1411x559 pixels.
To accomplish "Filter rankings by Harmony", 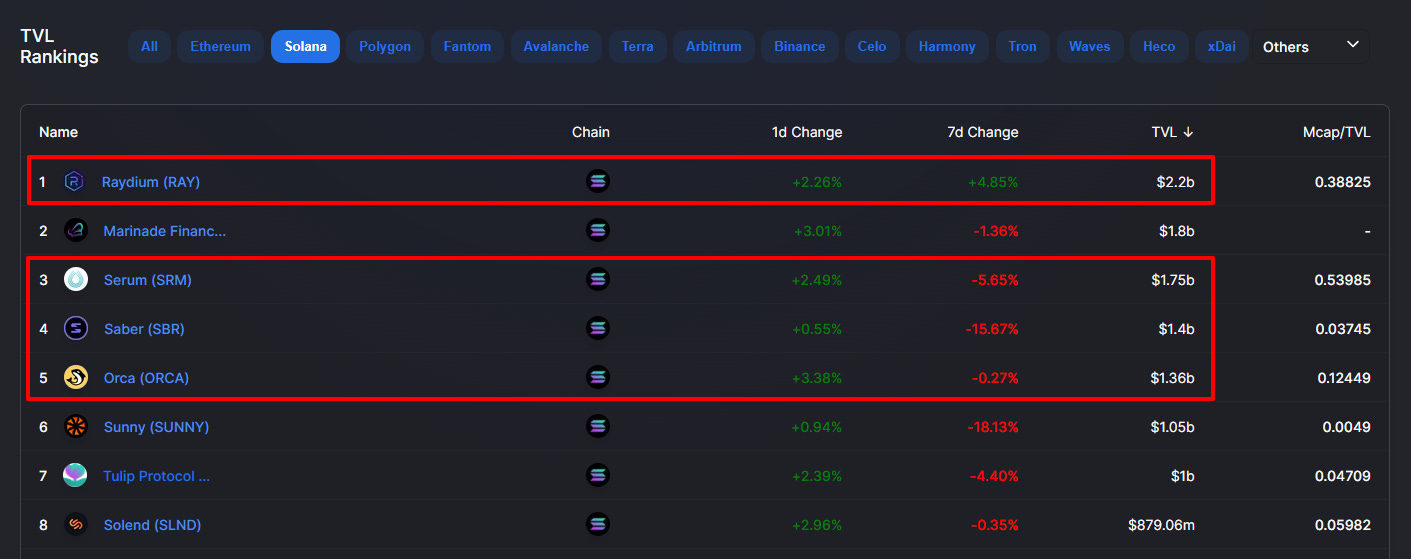I will pos(947,46).
